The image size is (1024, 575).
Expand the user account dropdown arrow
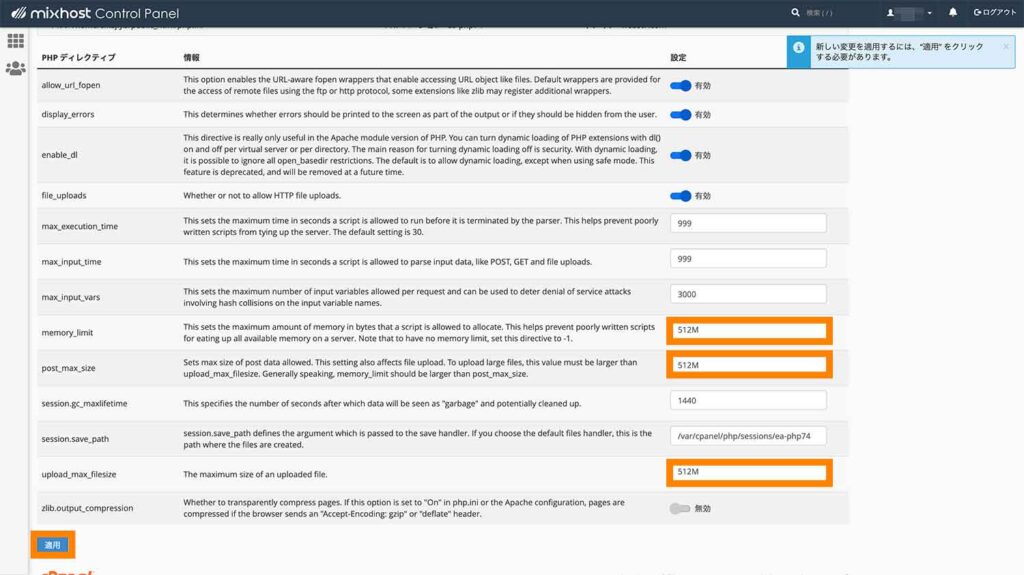(930, 13)
